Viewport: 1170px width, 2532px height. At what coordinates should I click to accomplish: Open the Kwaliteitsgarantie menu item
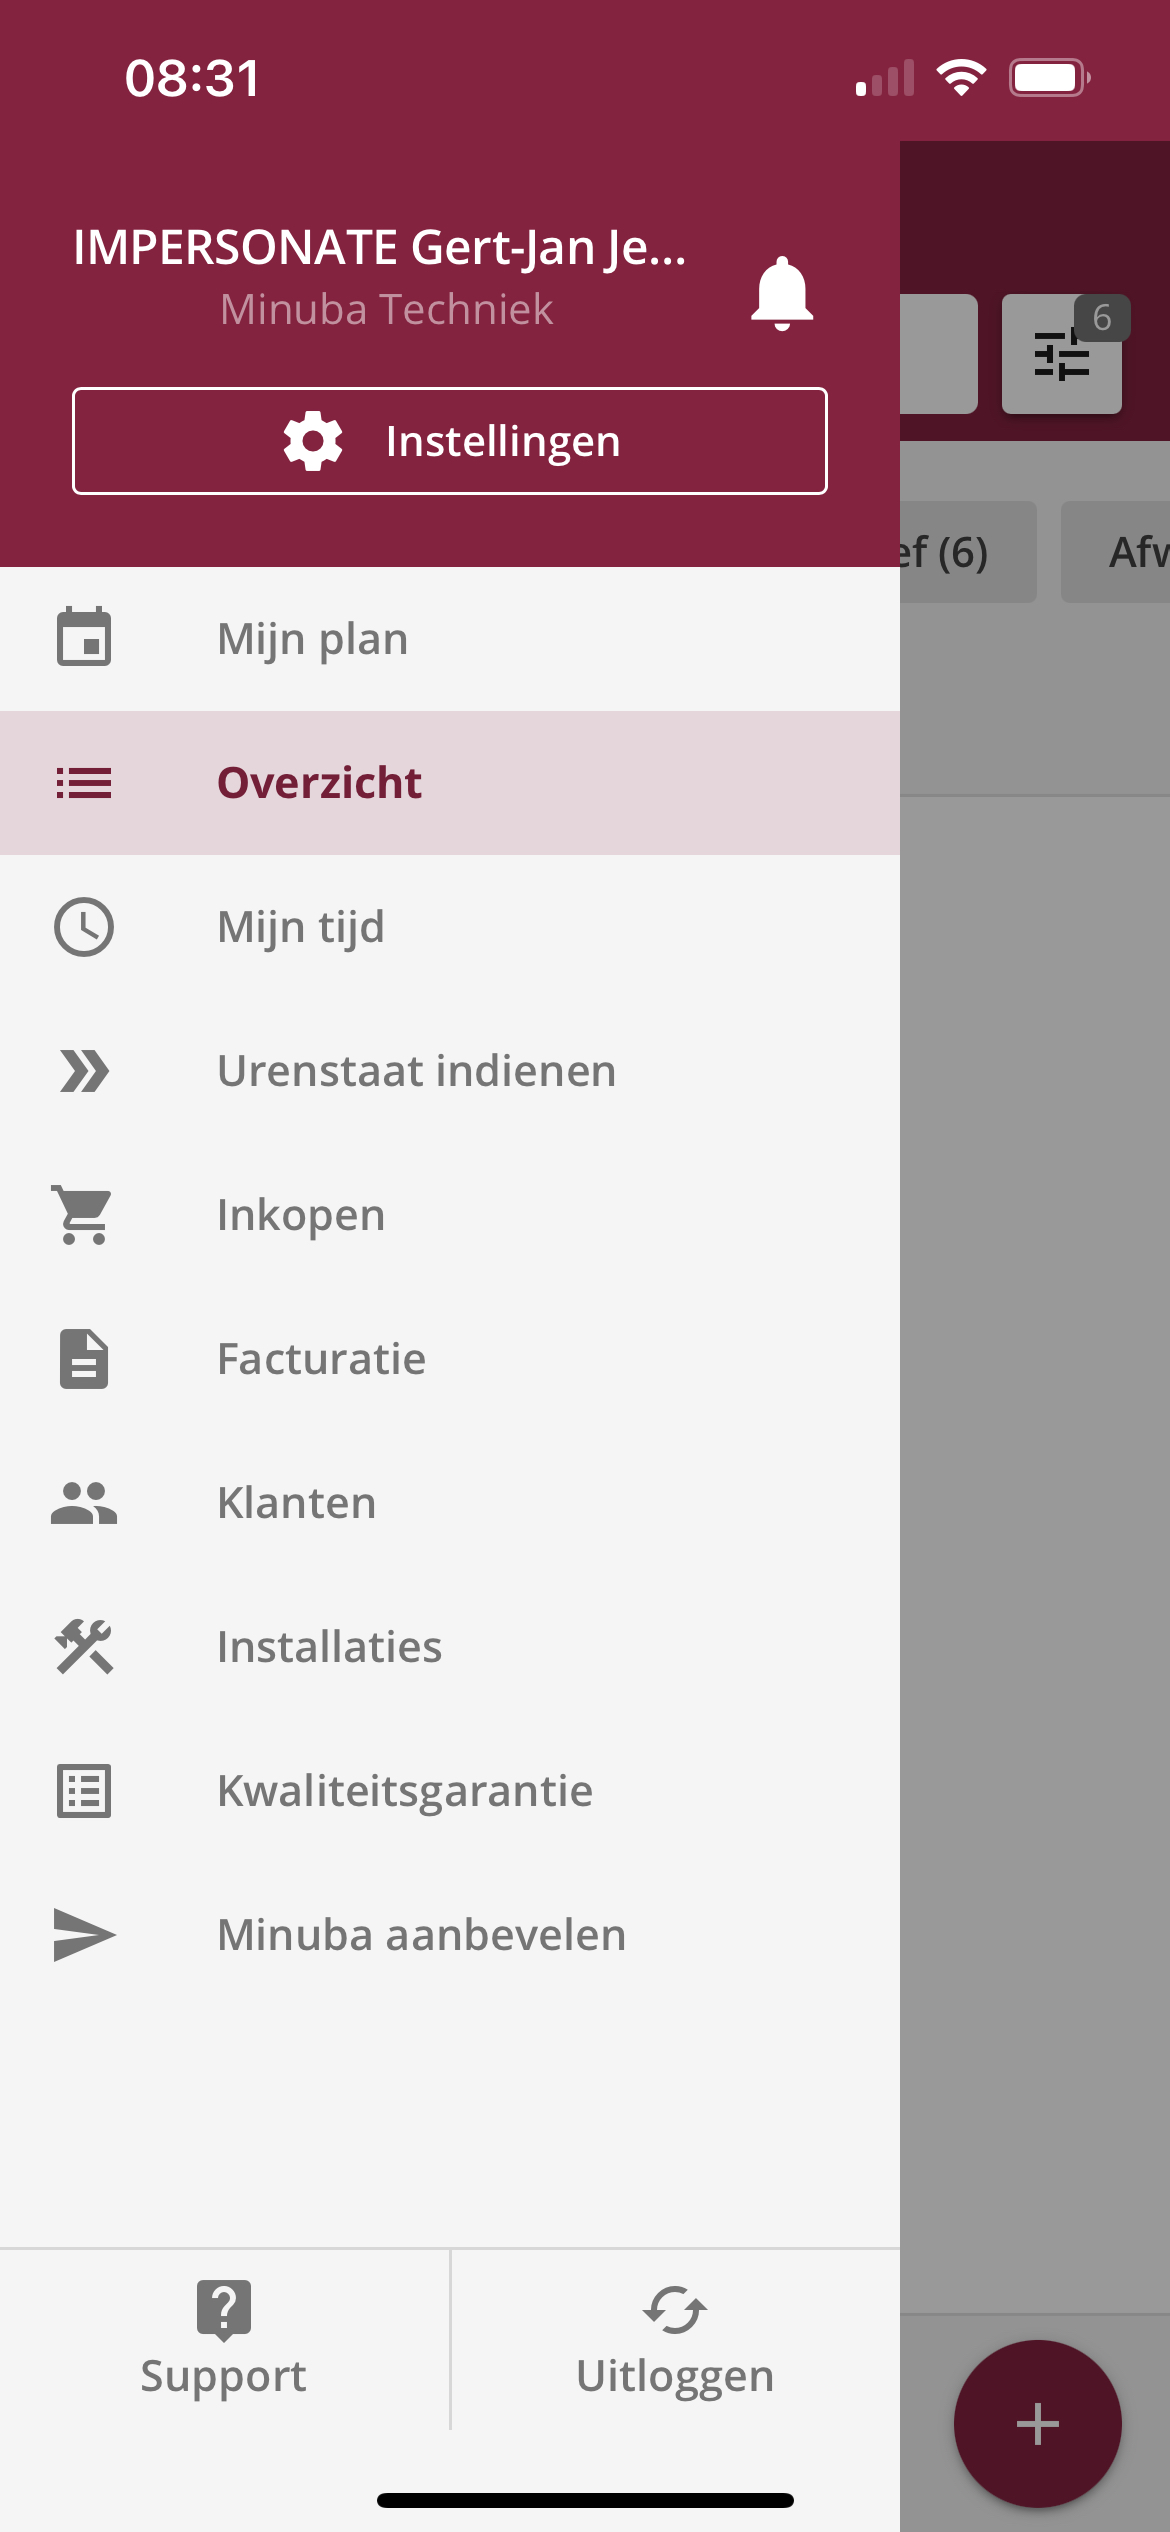[450, 1791]
